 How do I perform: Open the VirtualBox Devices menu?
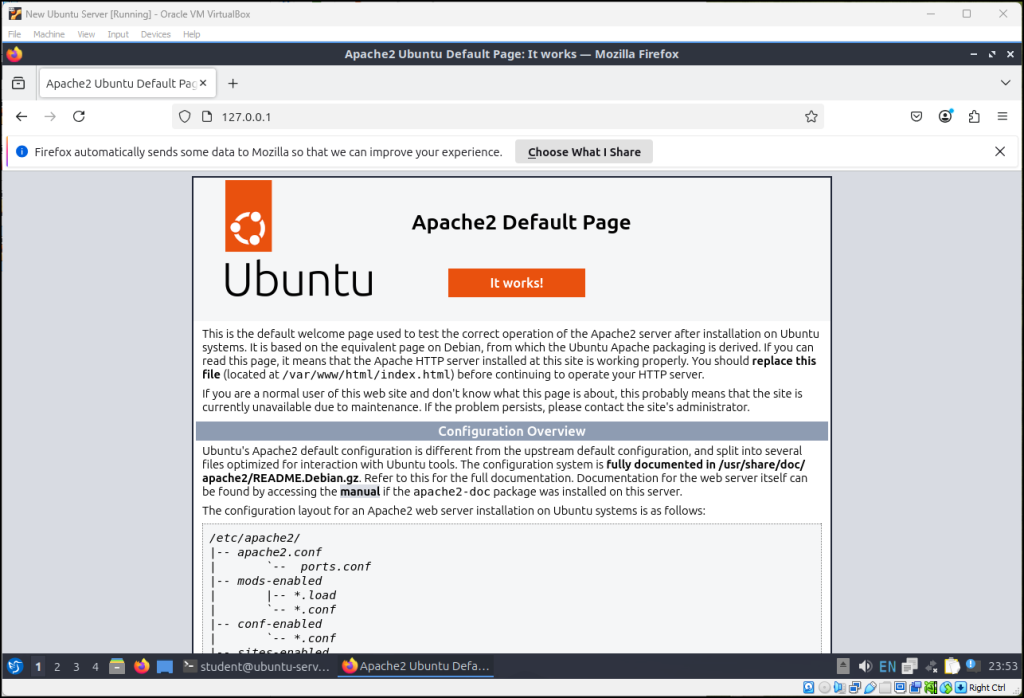tap(155, 34)
